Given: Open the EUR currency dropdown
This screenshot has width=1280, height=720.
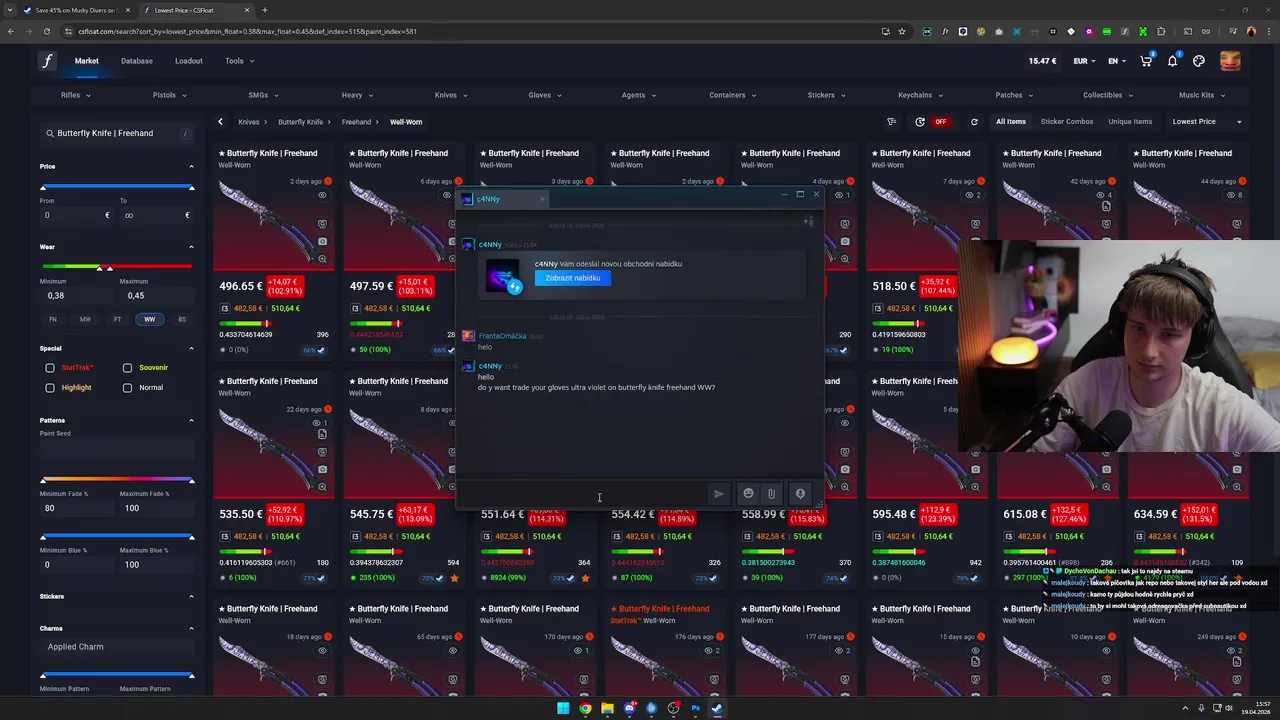Looking at the screenshot, I should point(1085,61).
